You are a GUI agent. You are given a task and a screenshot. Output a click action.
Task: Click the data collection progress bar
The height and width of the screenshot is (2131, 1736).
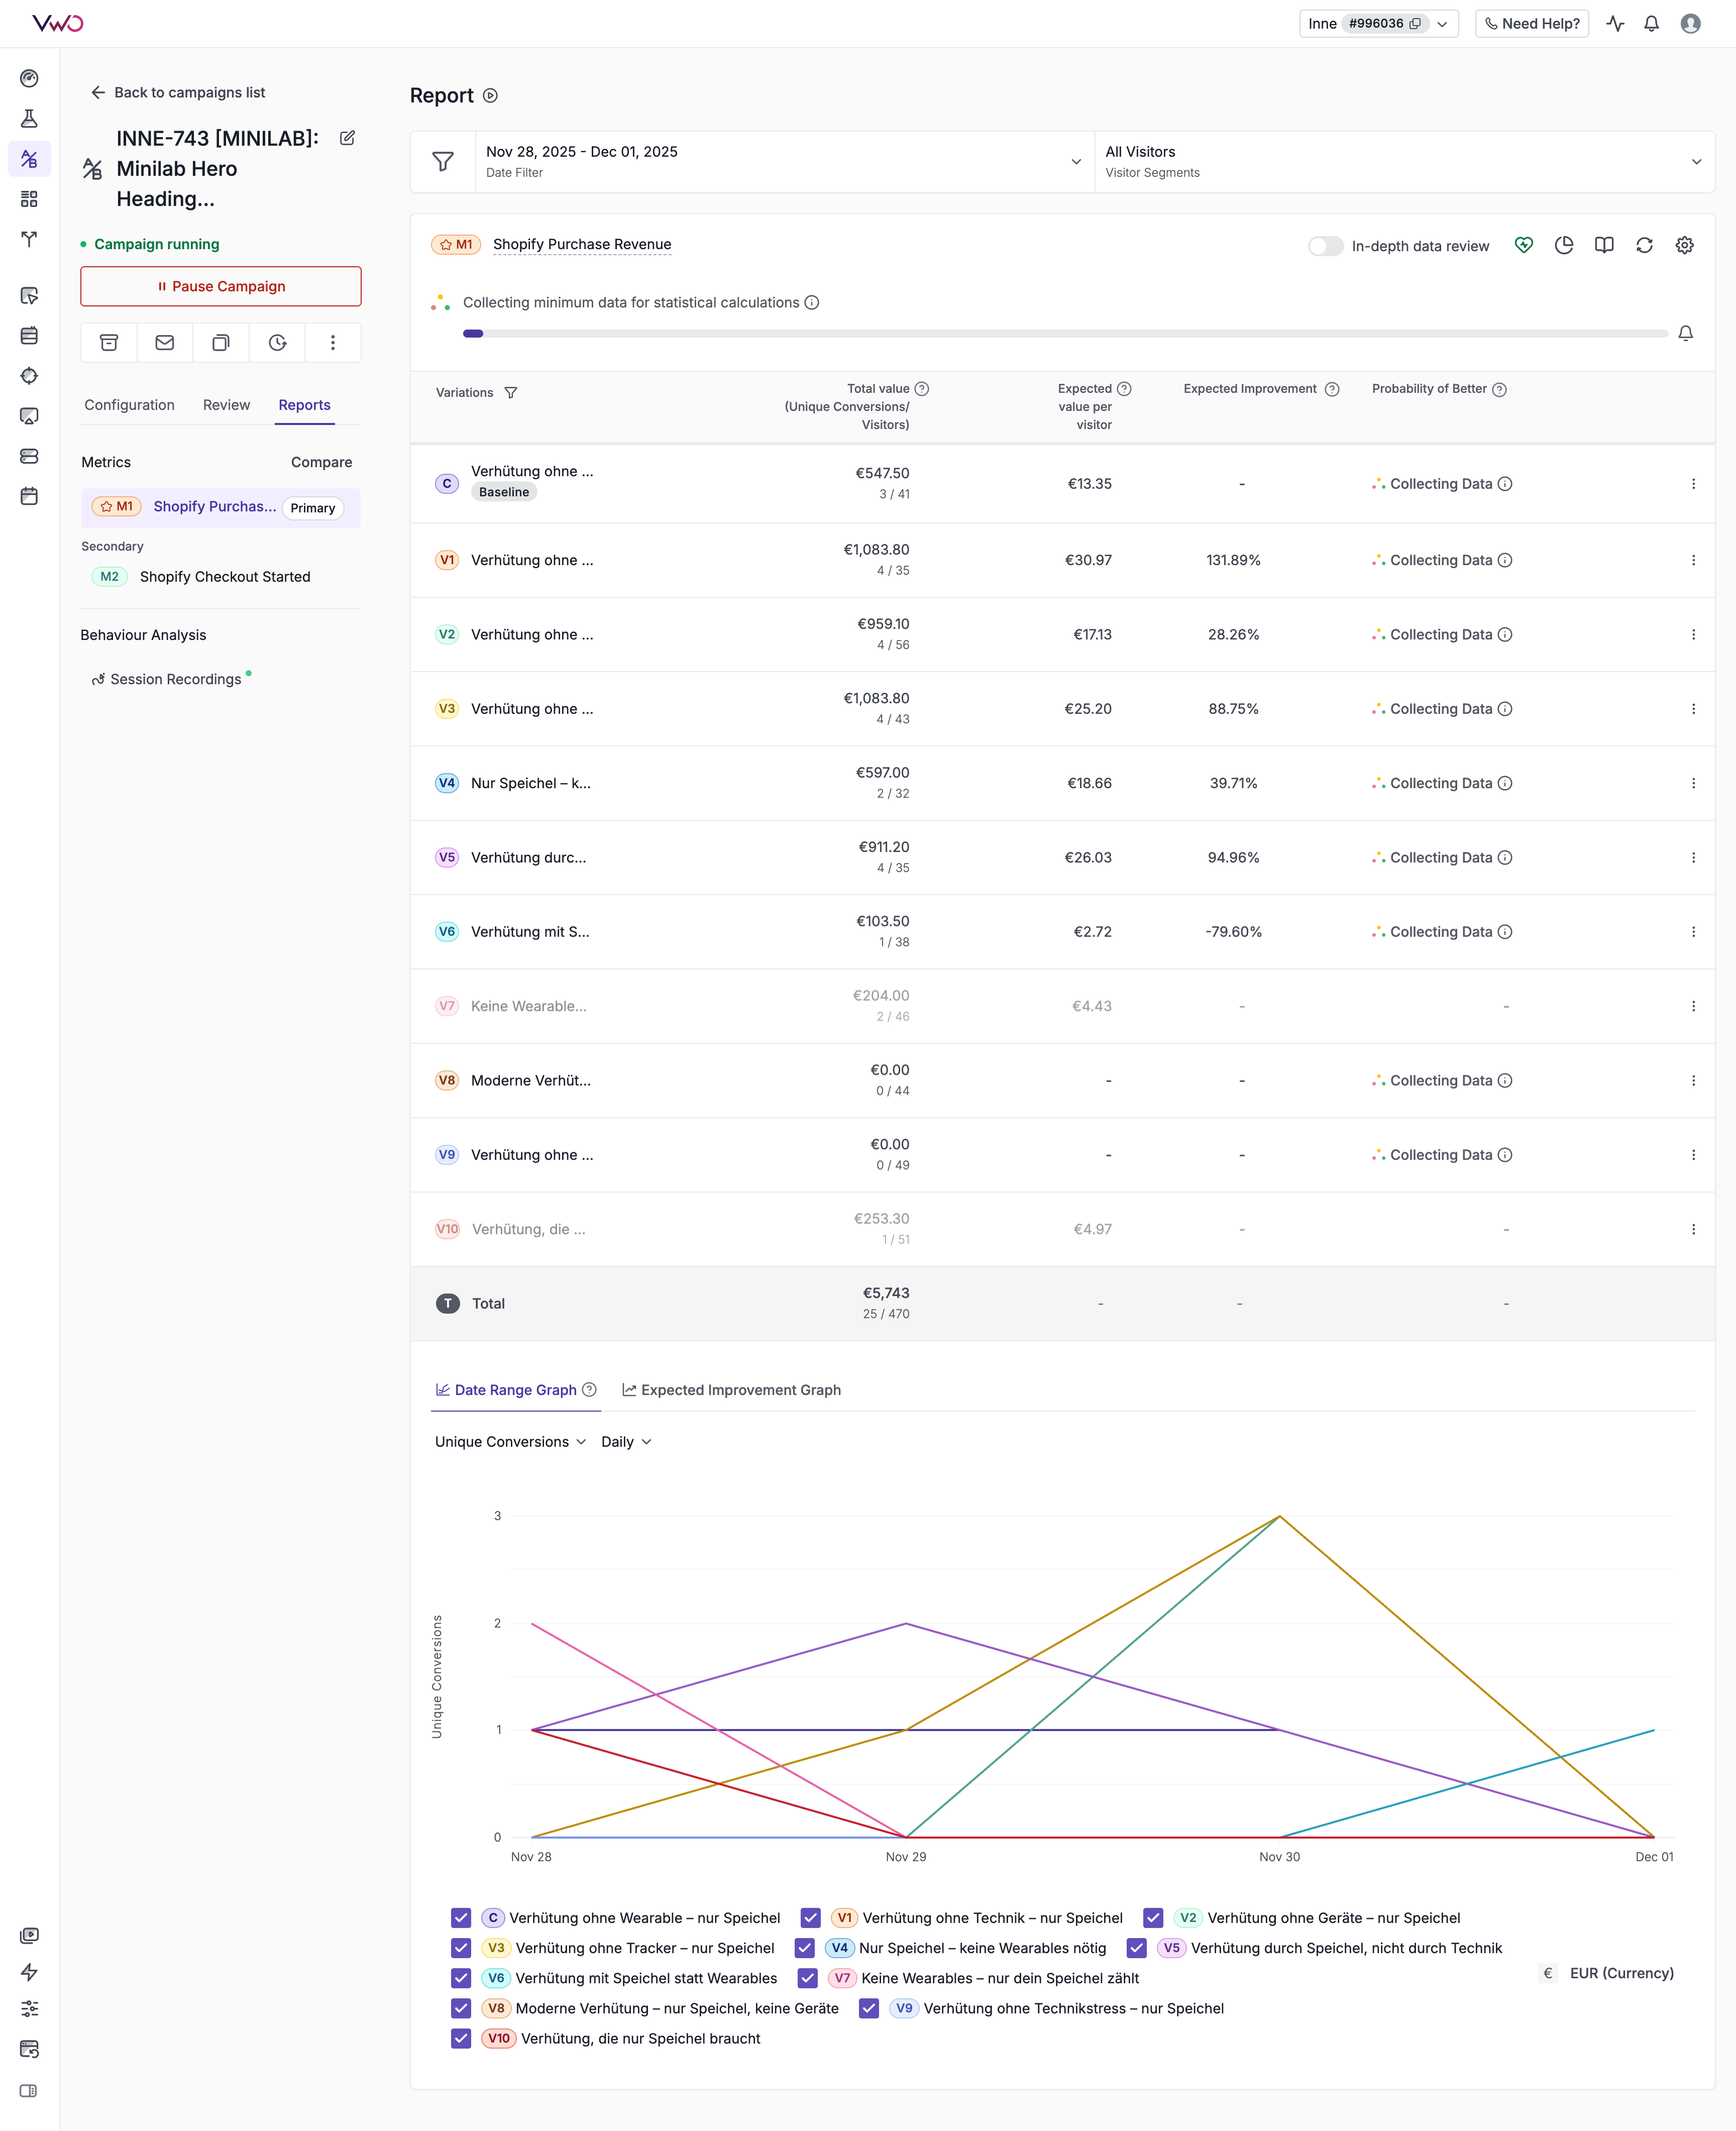click(1064, 333)
